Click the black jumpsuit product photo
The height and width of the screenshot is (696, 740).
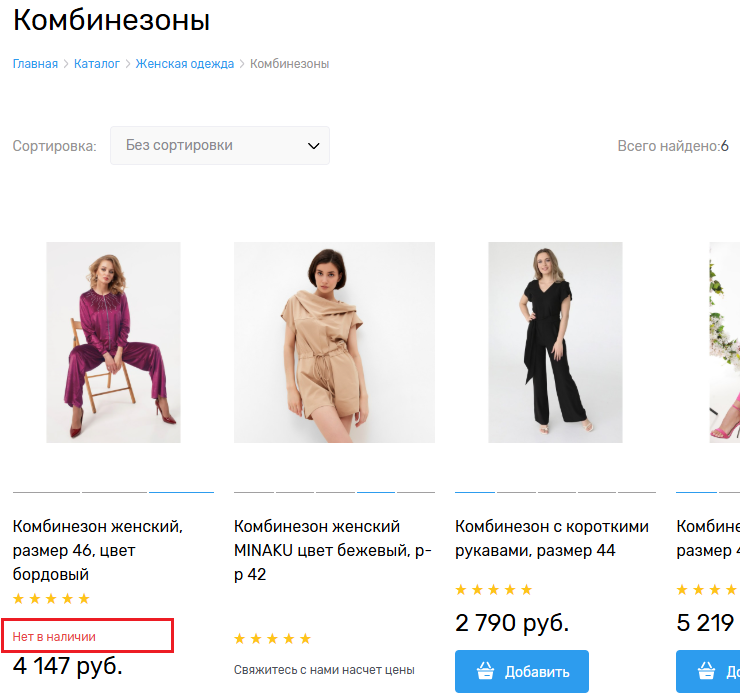click(x=555, y=342)
